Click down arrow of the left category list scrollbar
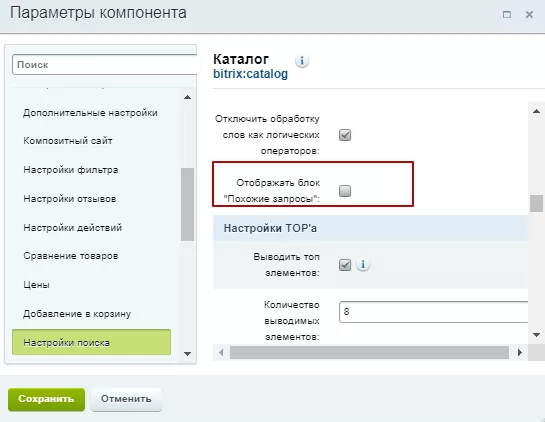This screenshot has width=545, height=422. click(187, 354)
